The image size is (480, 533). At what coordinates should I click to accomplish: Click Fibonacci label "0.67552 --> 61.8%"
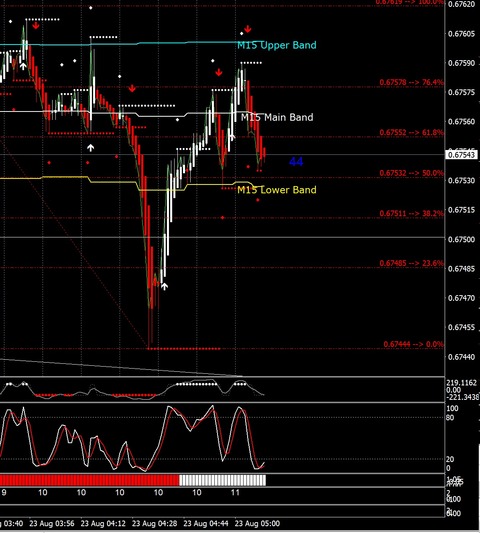411,132
